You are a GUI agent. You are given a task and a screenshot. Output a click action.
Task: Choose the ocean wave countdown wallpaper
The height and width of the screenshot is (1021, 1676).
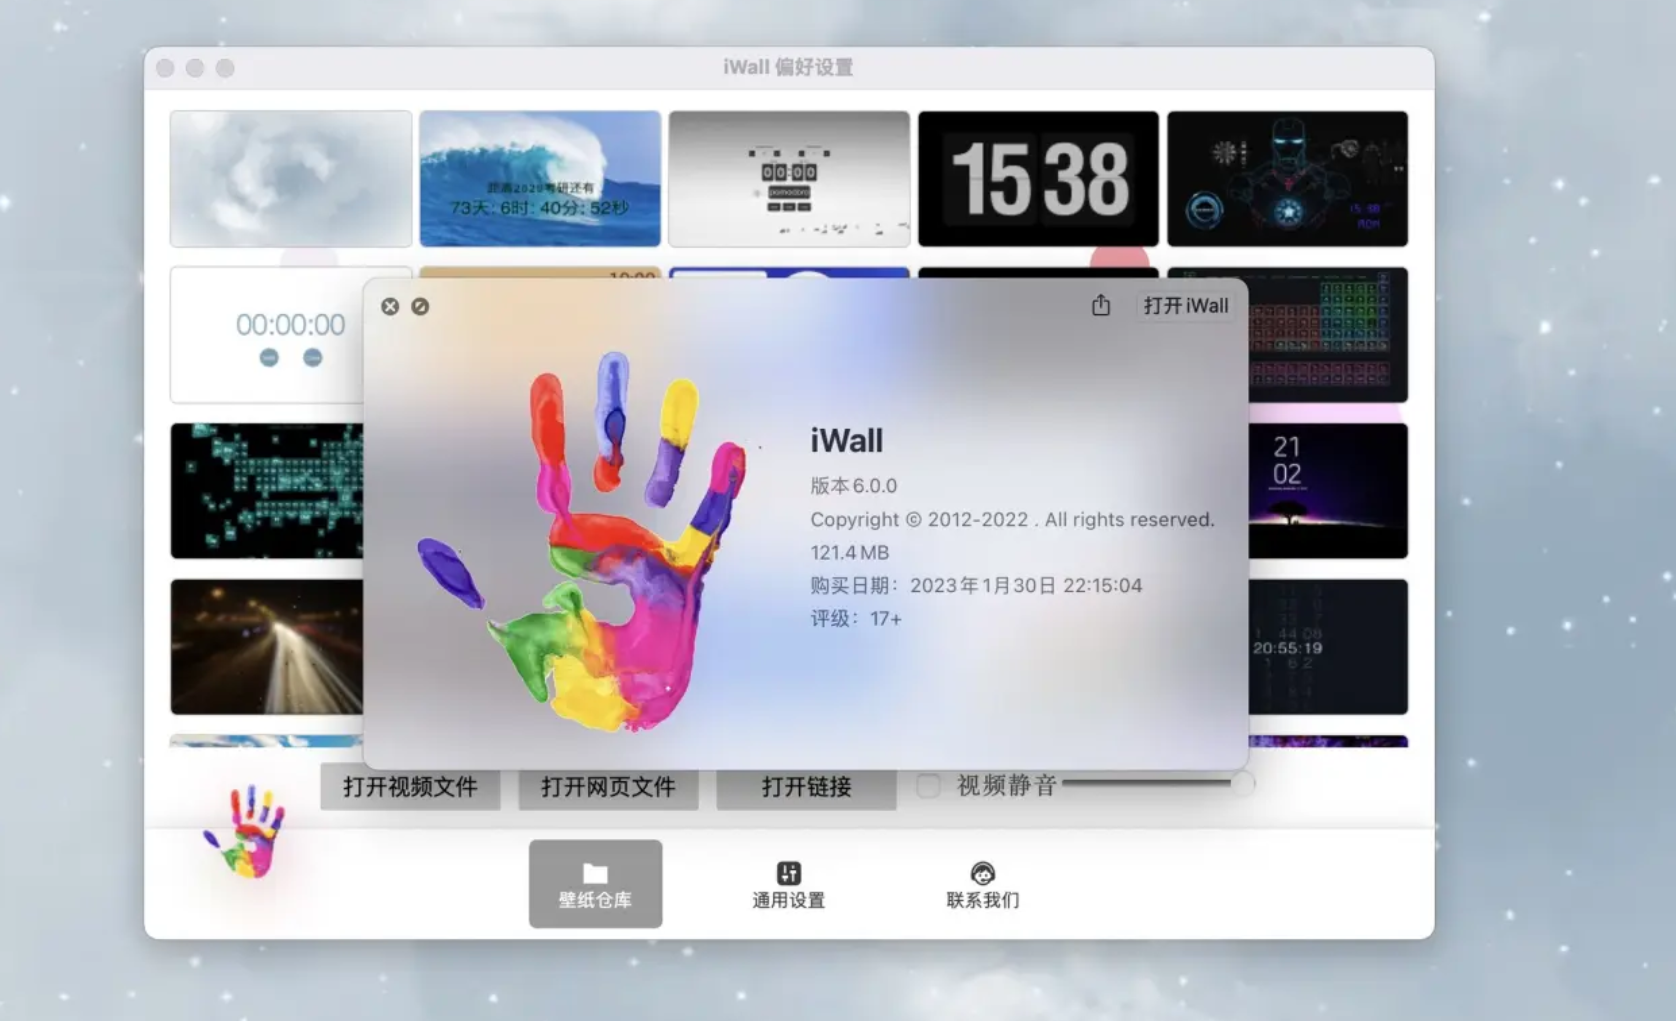540,179
